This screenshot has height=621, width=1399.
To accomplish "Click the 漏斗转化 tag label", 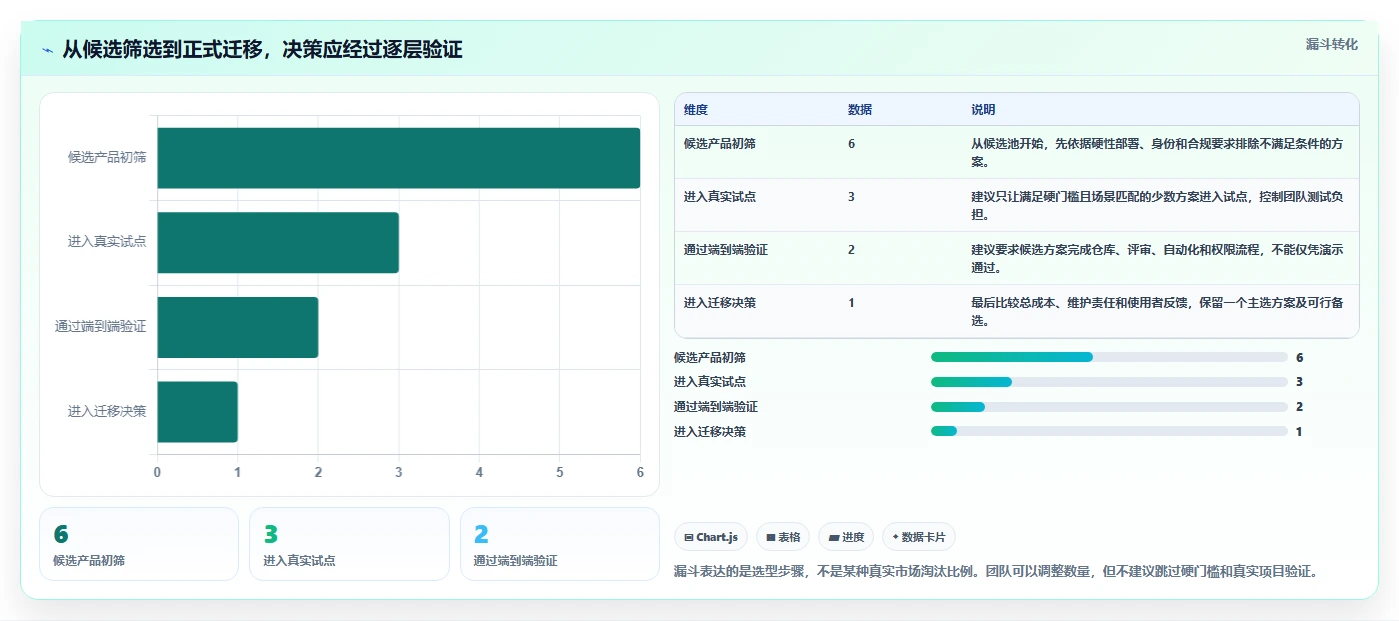I will 1332,44.
